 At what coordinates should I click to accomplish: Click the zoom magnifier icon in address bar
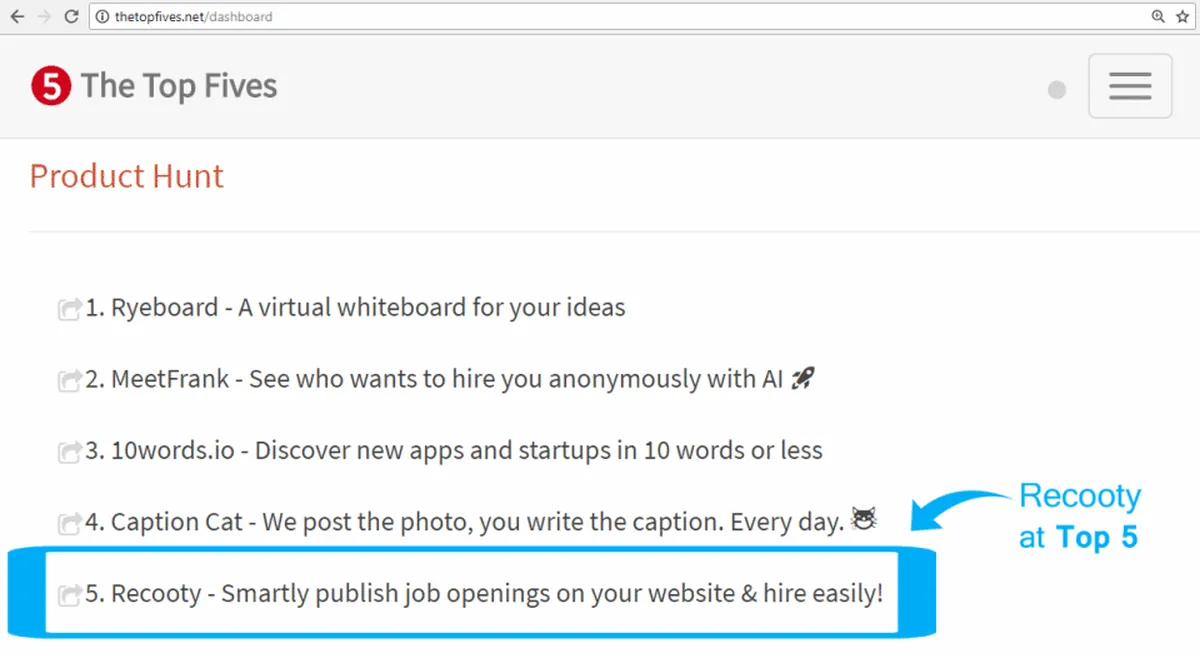1158,16
